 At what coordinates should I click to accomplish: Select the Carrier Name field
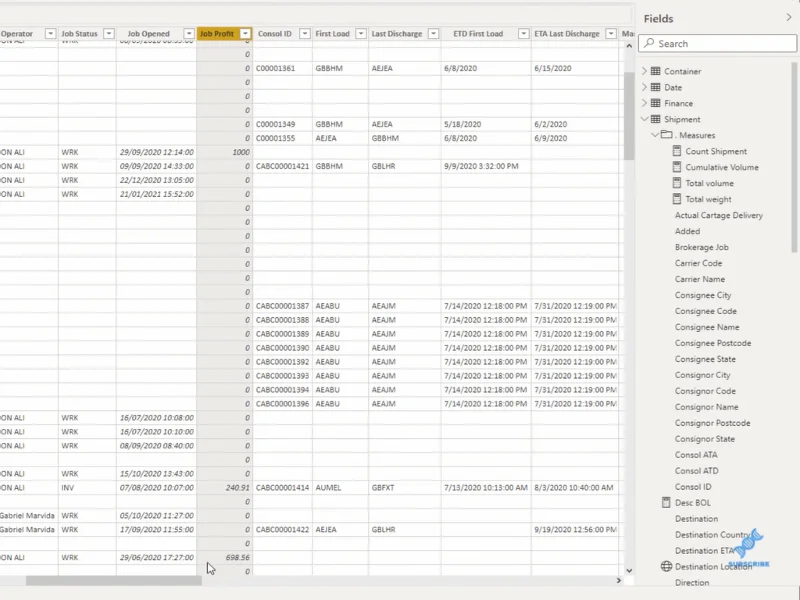click(699, 279)
